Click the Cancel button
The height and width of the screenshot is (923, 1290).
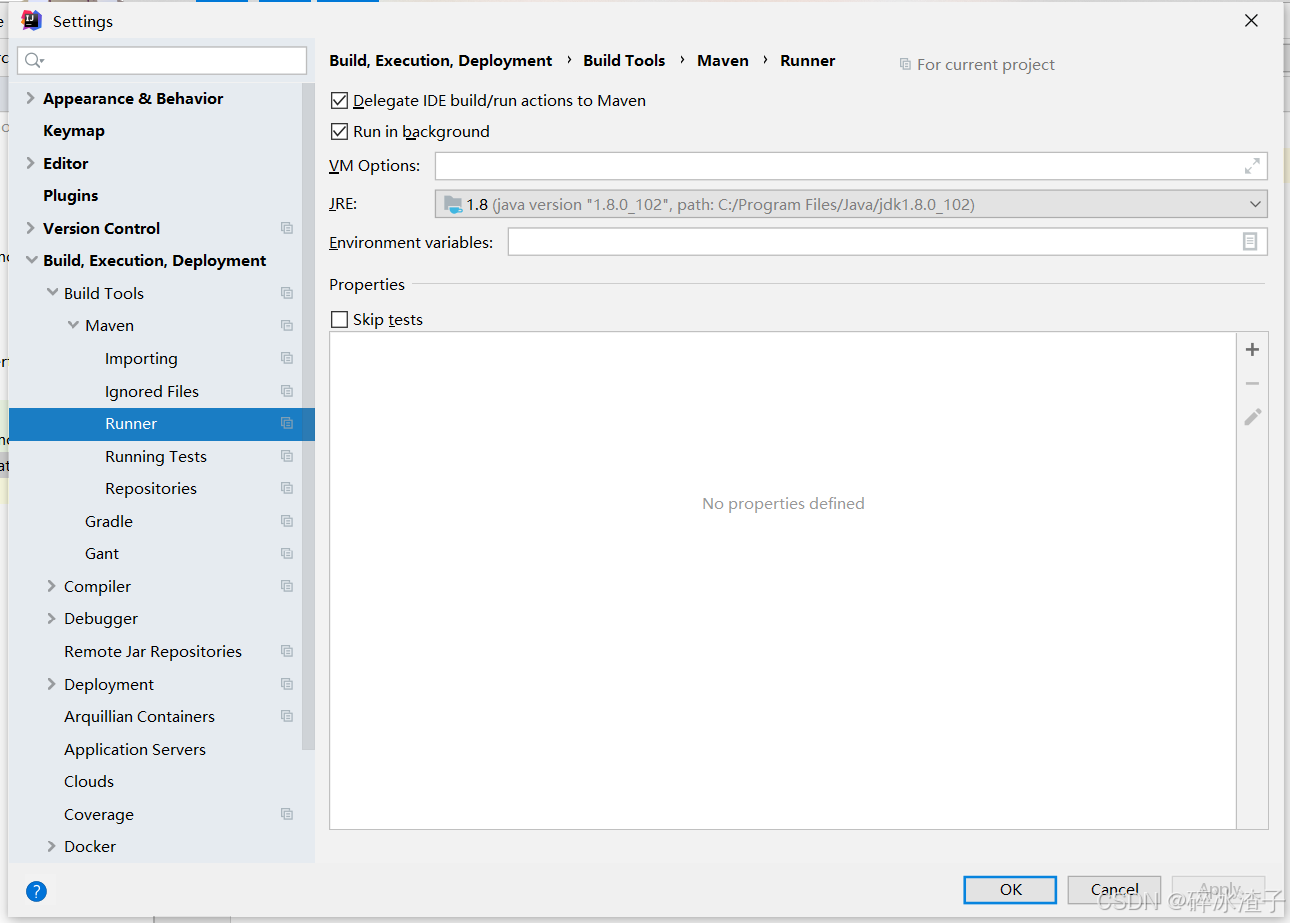[1114, 890]
